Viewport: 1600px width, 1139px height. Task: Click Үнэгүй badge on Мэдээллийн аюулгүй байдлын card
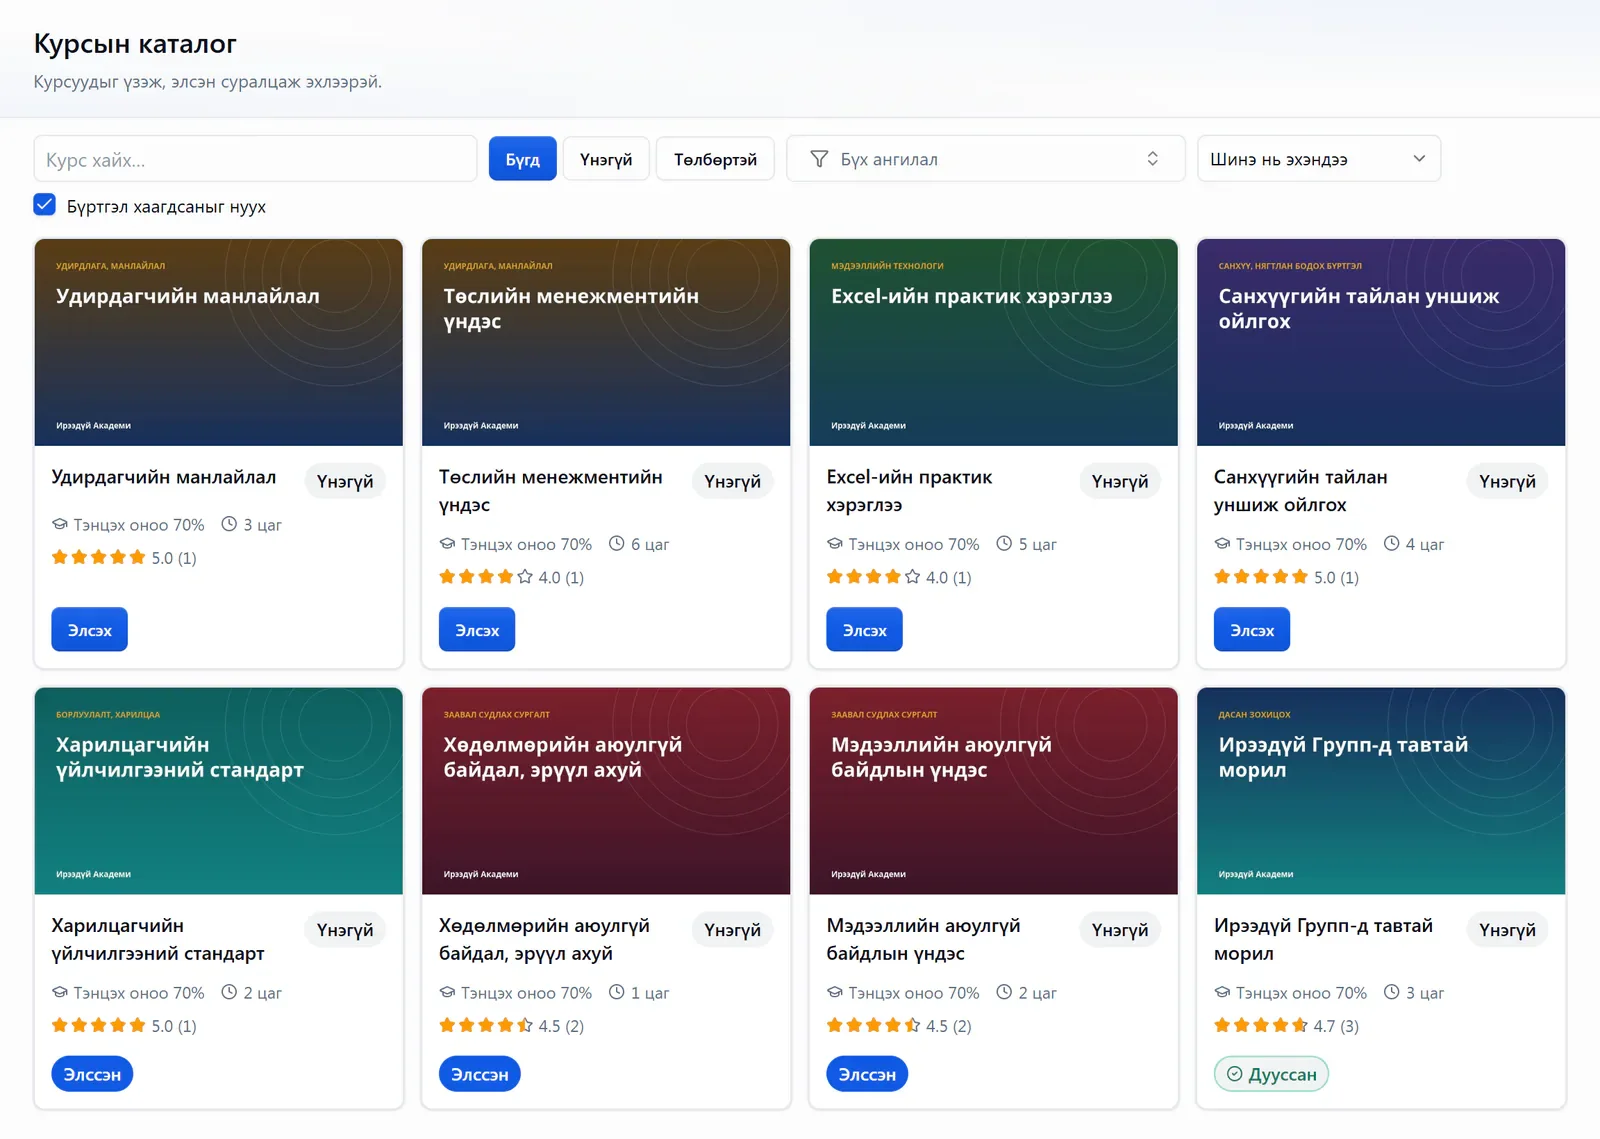[x=1120, y=930]
